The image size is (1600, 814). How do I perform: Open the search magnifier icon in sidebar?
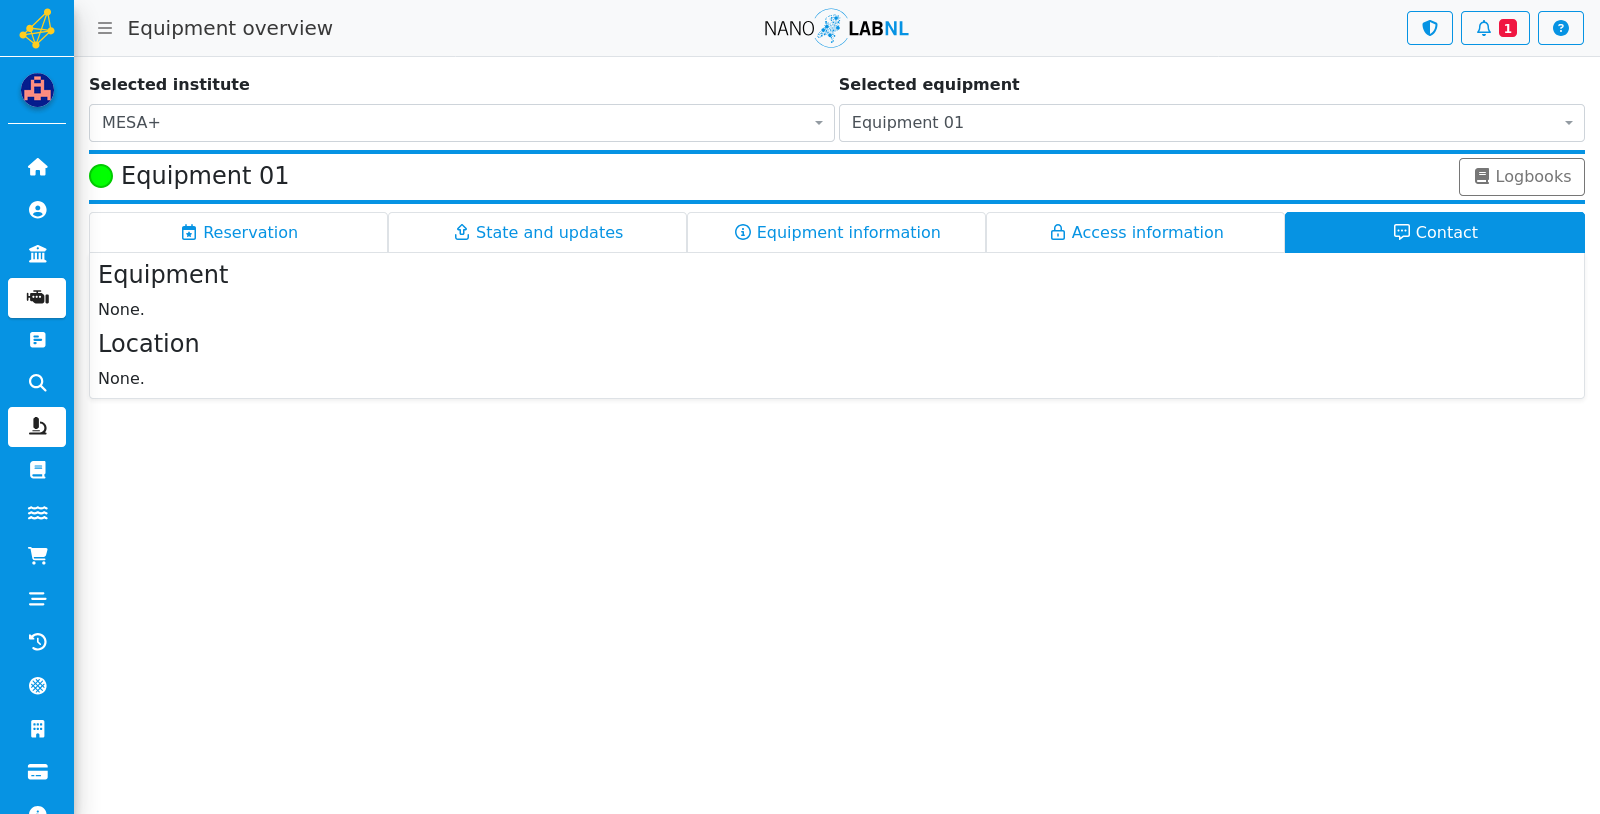click(x=37, y=383)
